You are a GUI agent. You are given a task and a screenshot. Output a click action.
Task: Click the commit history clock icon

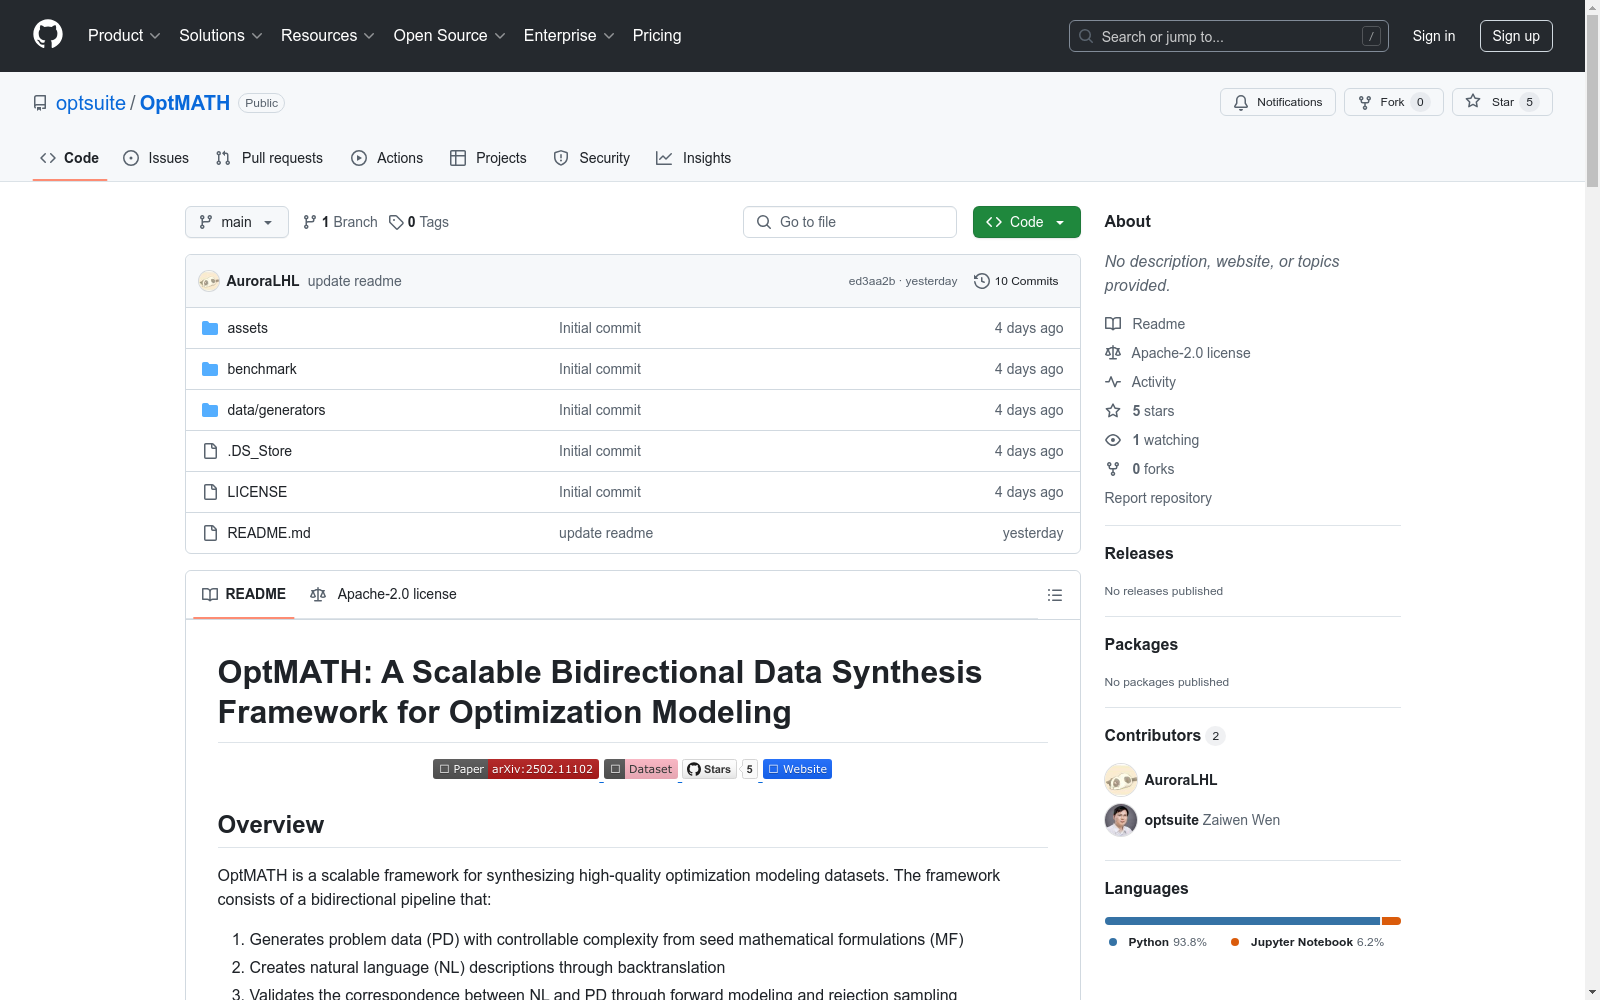click(982, 281)
